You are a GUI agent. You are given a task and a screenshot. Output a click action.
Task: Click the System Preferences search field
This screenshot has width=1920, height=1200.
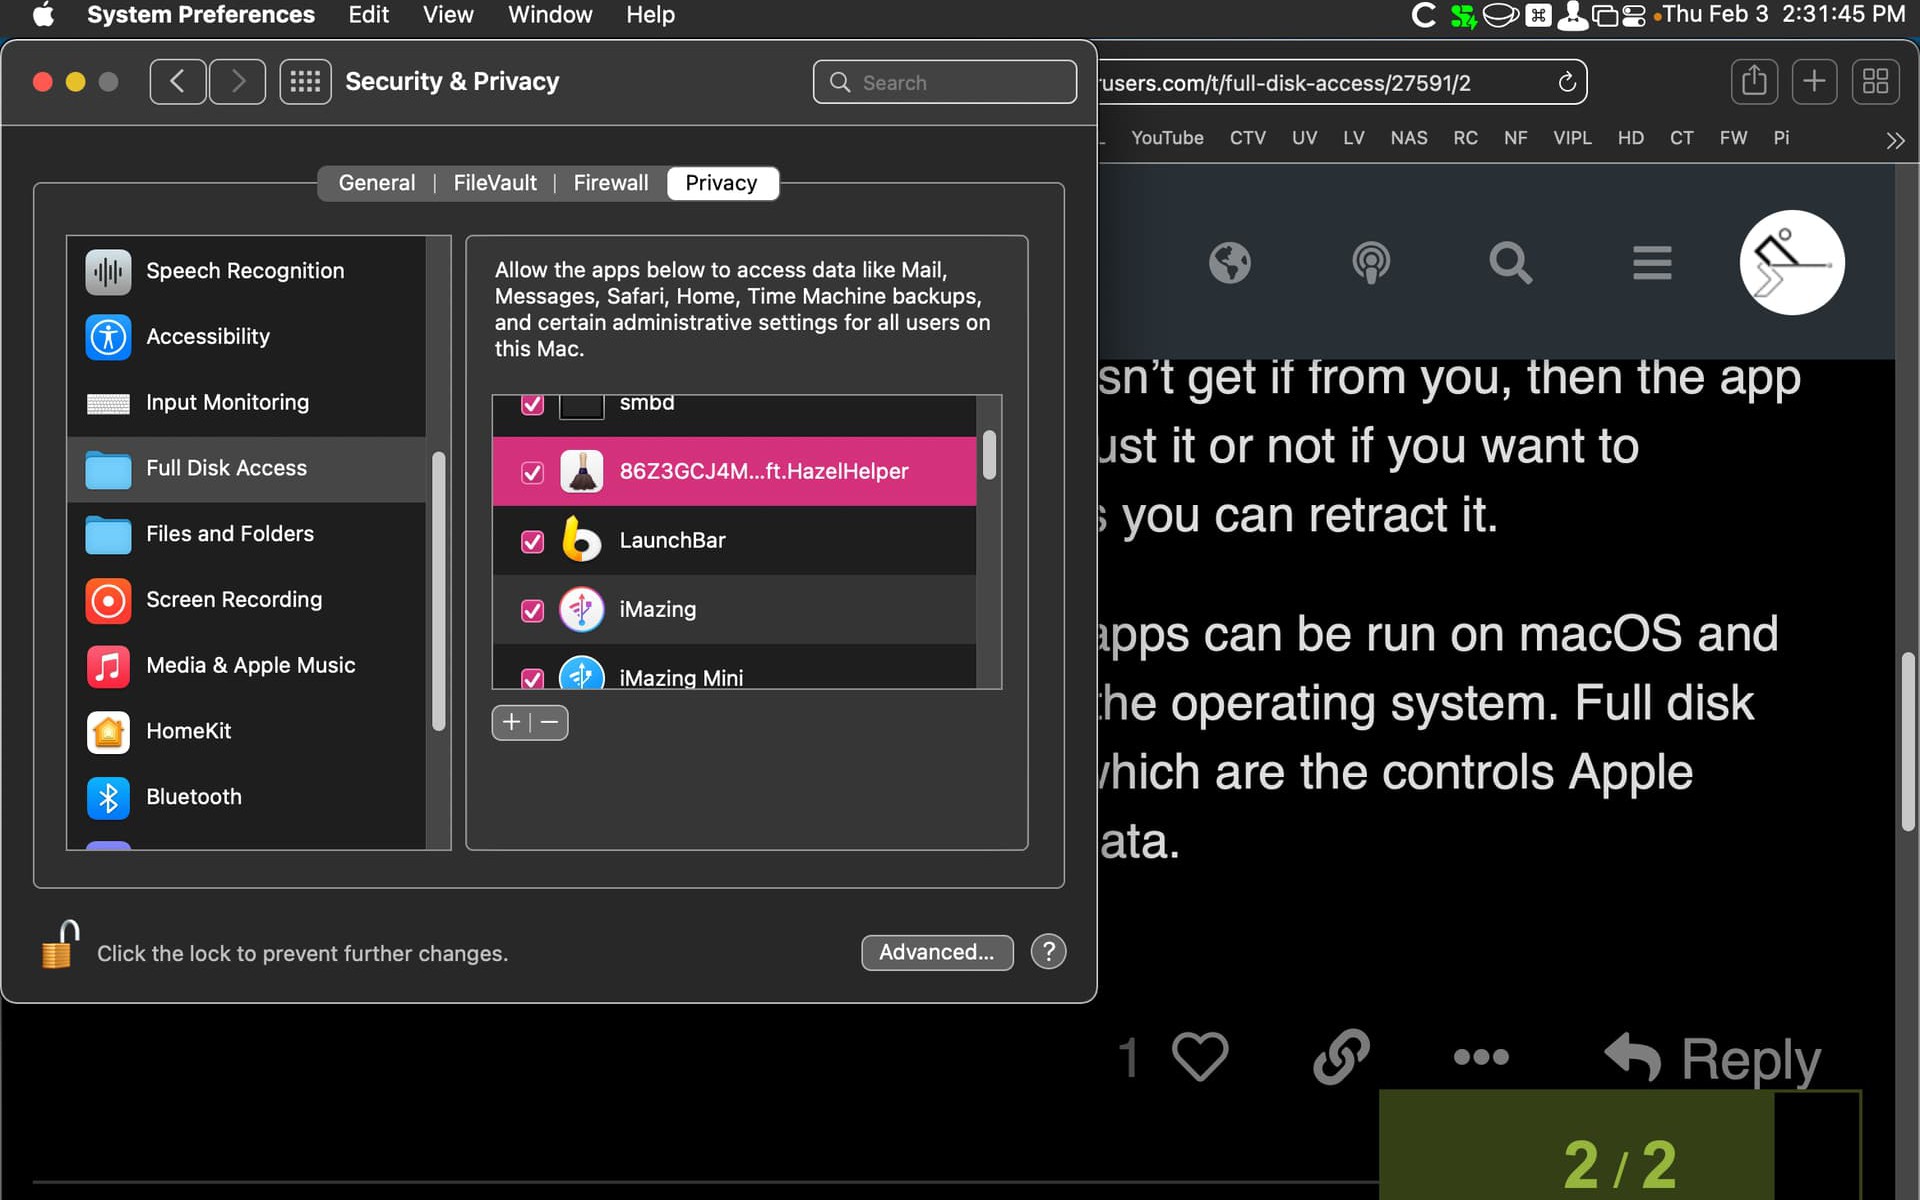tap(945, 82)
